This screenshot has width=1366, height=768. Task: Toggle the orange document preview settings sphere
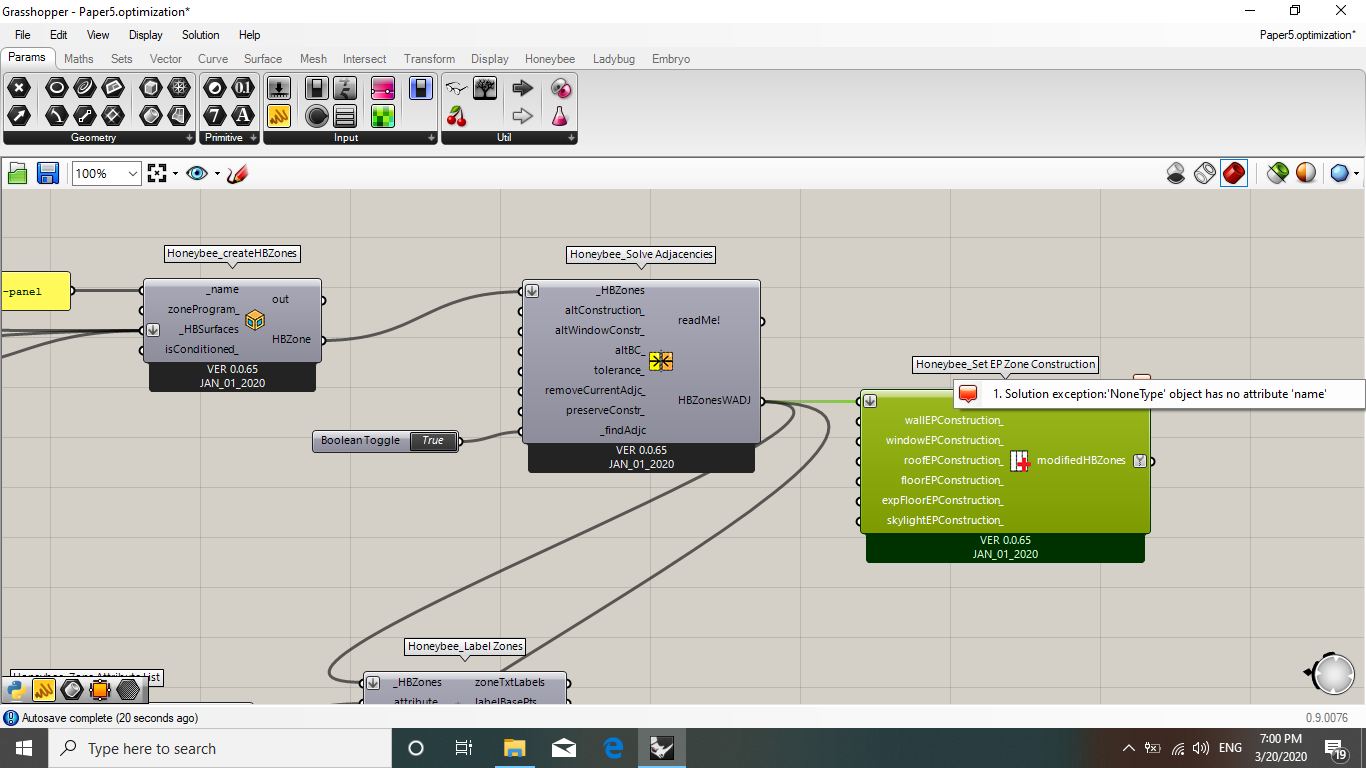click(x=1306, y=173)
